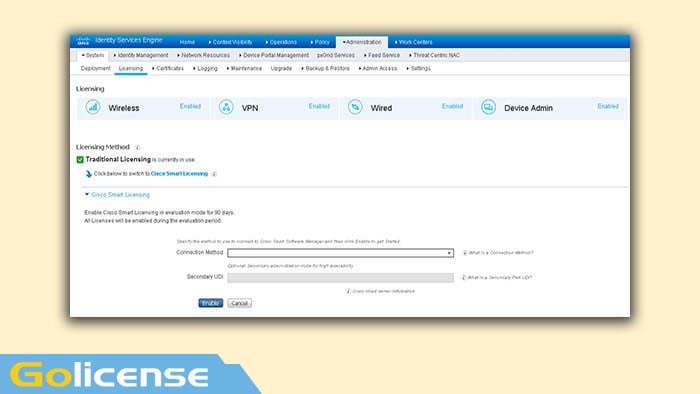Expand the Device Portal Management submenu
Image resolution: width=700 pixels, height=394 pixels.
274,55
